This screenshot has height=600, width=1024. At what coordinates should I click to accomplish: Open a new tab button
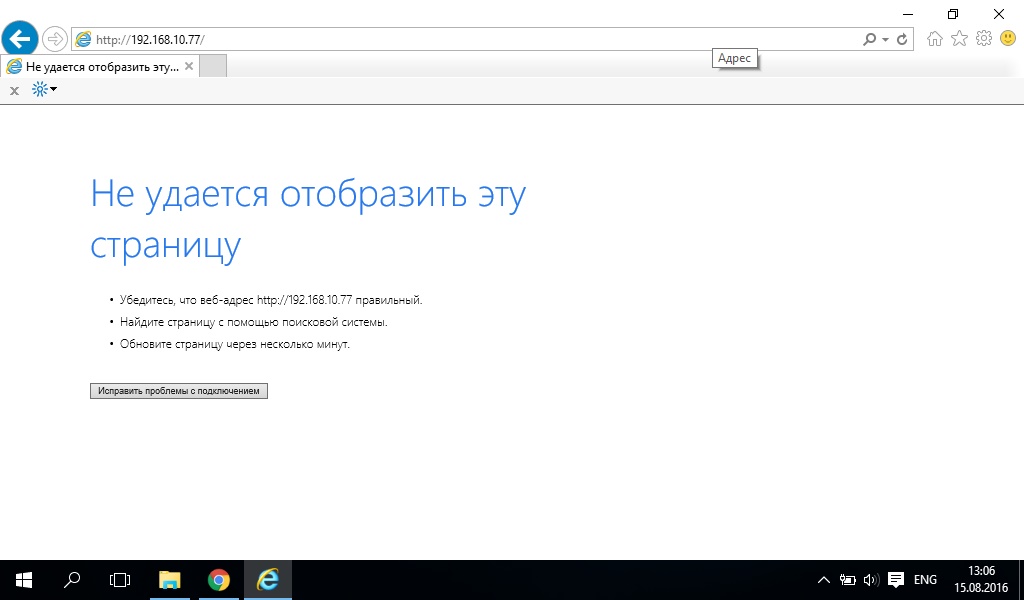pyautogui.click(x=213, y=66)
